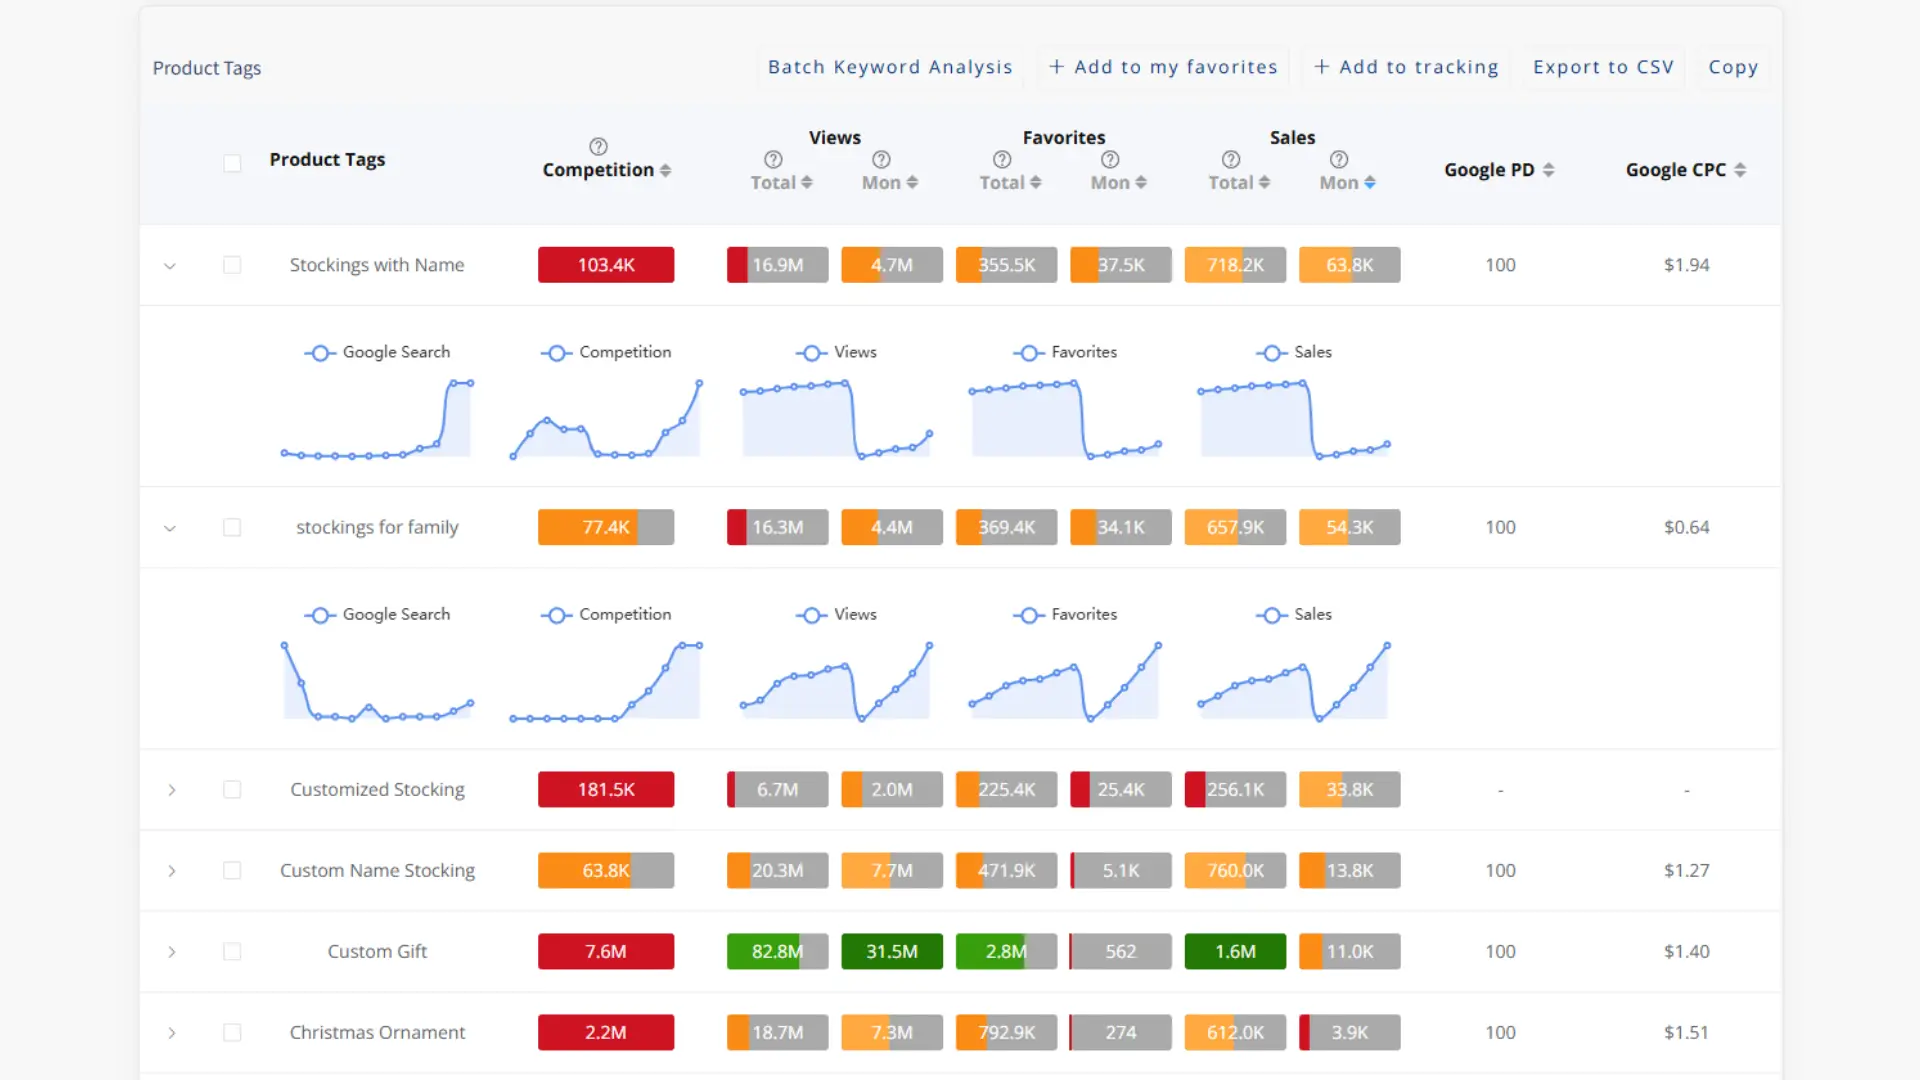Image resolution: width=1920 pixels, height=1080 pixels.
Task: Click the red 103.4K competition bar
Action: point(606,265)
